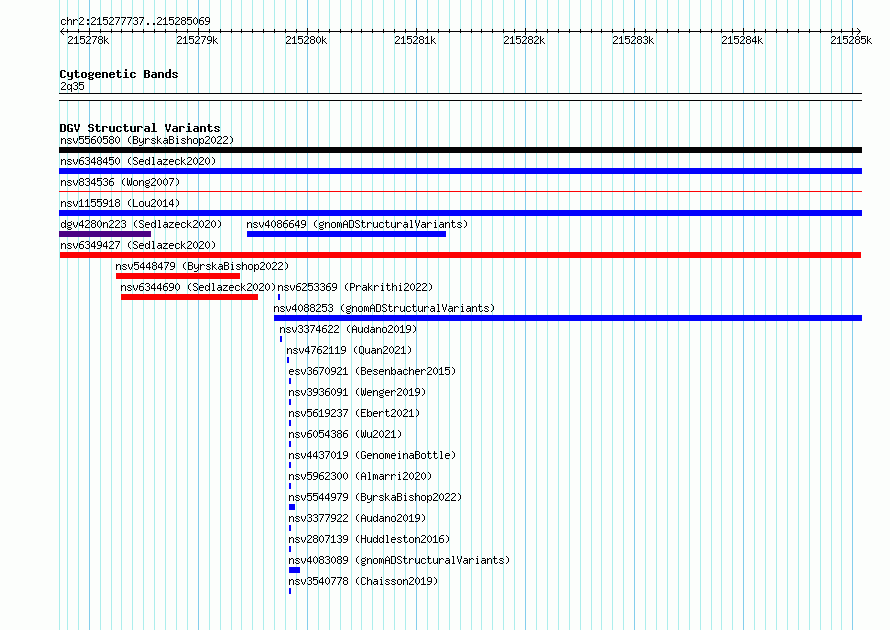890x630 pixels.
Task: Click the 215283k ruler tick label
Action: pos(633,40)
